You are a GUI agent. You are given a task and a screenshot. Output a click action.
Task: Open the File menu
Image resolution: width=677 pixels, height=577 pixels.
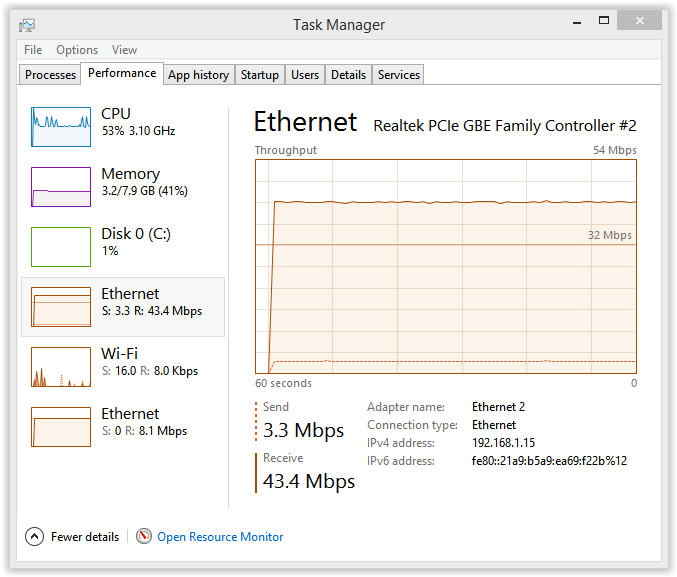(x=33, y=50)
